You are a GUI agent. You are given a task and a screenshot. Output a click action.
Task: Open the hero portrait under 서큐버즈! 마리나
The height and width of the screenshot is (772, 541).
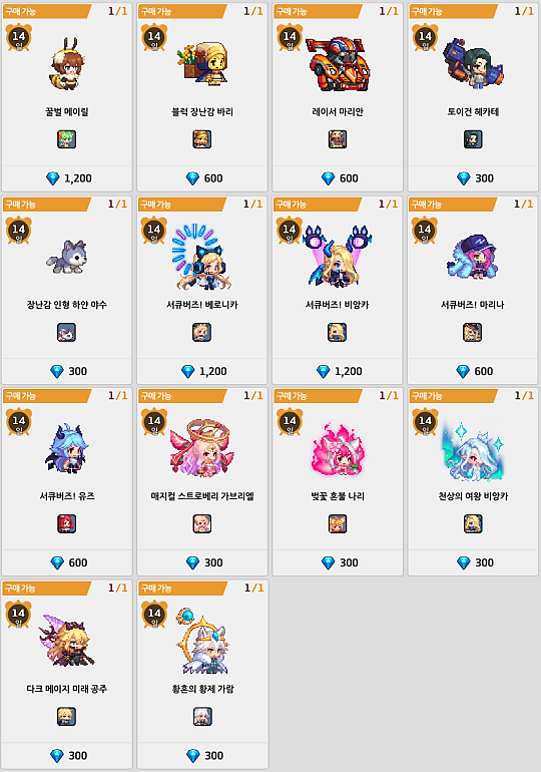click(x=473, y=332)
